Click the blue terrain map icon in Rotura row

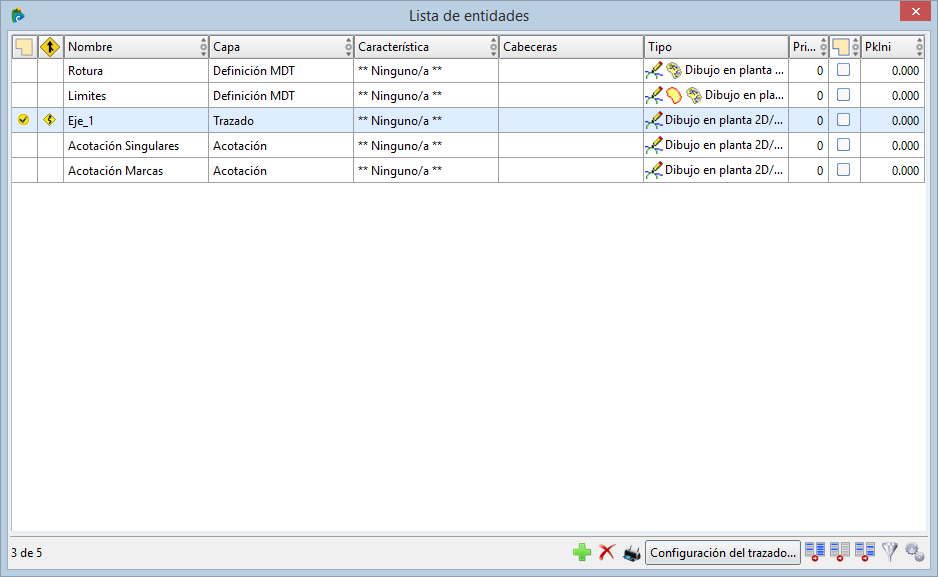coord(674,71)
